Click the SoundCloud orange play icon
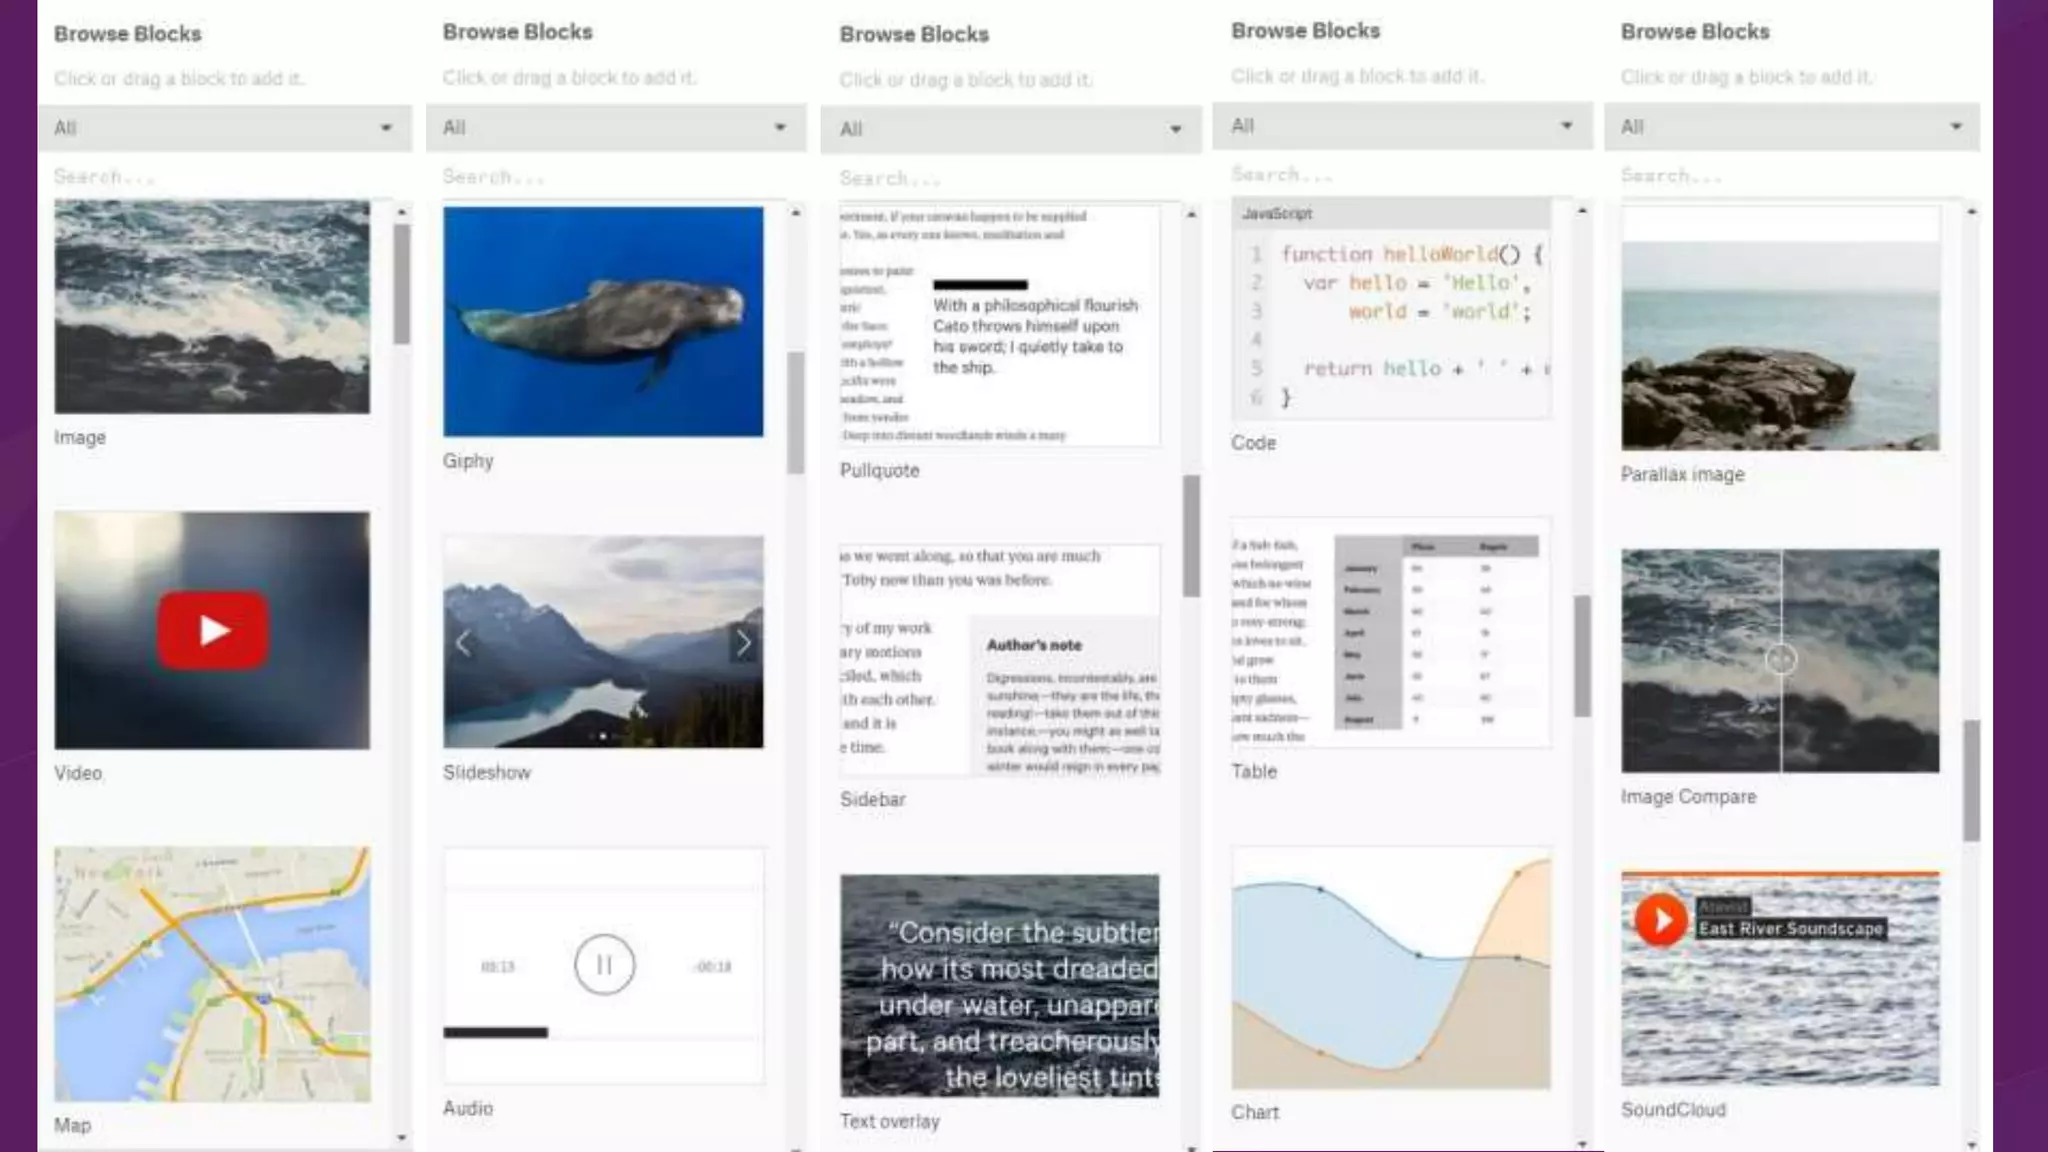 point(1661,919)
